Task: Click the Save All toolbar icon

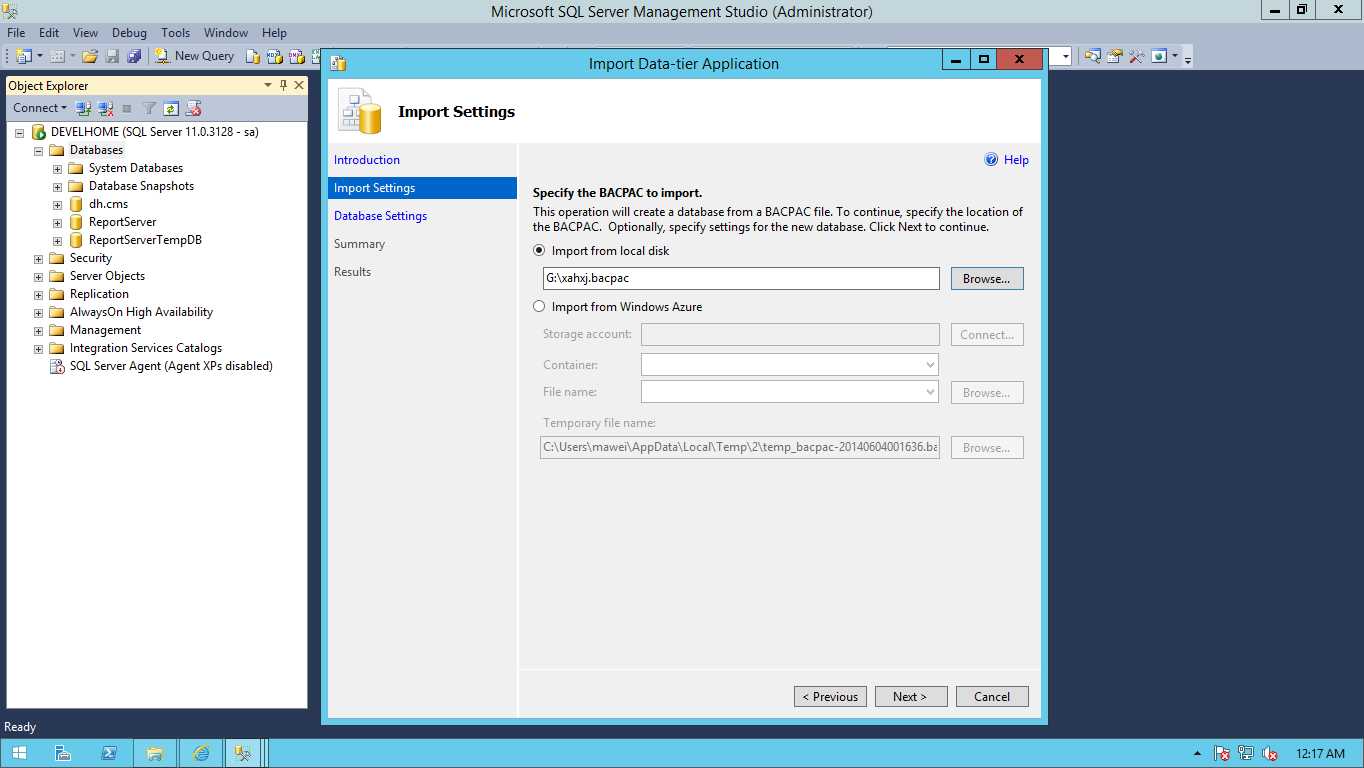Action: (x=134, y=56)
